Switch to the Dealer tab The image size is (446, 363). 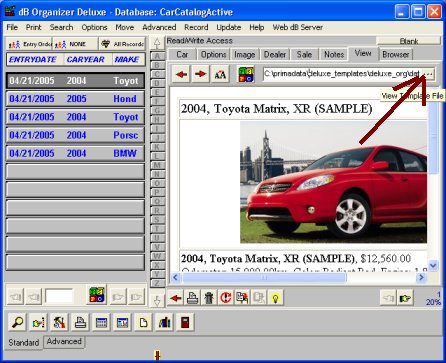coord(275,54)
